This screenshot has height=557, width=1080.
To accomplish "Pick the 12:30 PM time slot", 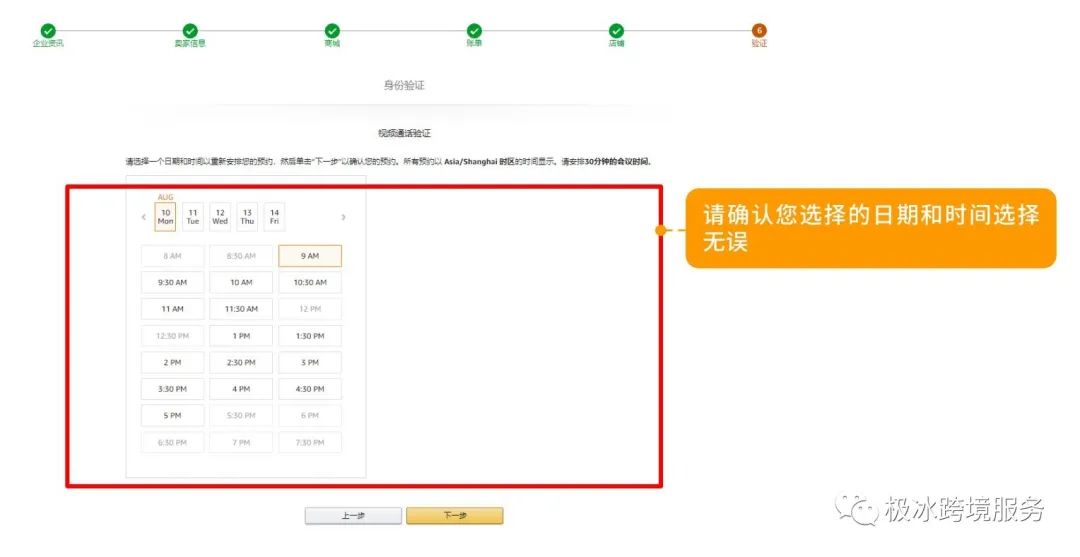I will click(172, 336).
